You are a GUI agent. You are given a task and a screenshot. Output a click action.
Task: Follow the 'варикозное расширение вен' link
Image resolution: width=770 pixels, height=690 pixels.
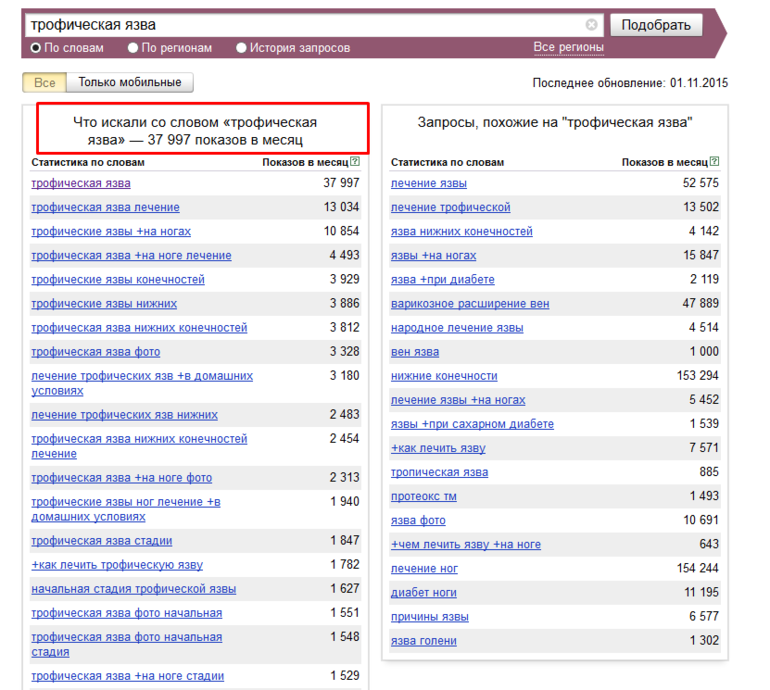click(x=469, y=304)
